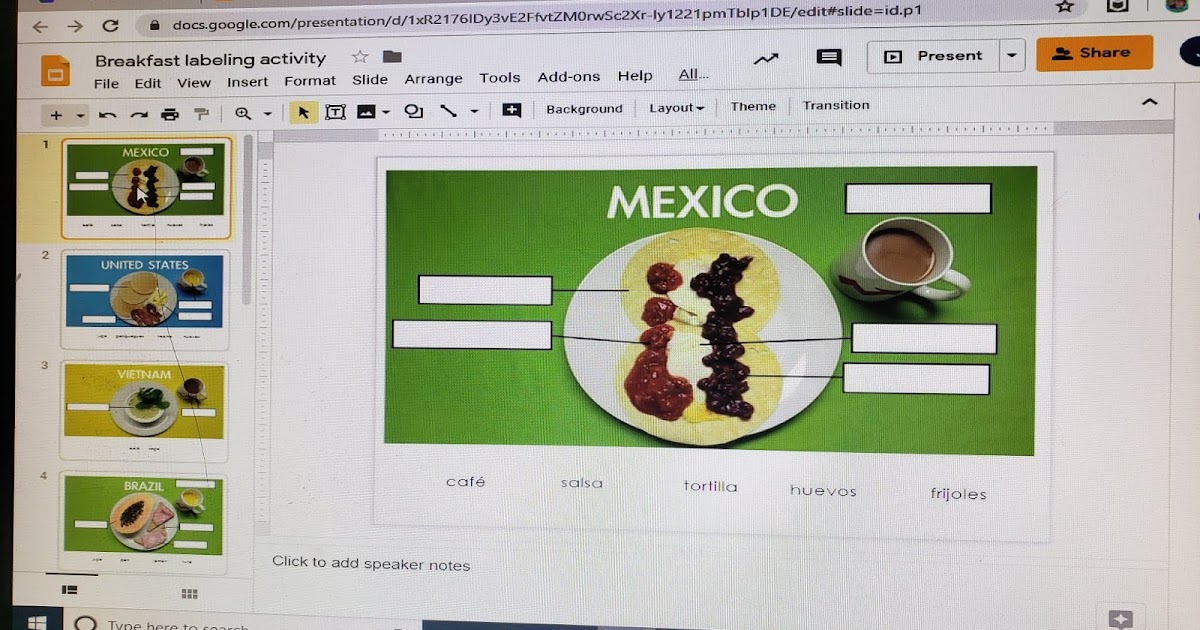Click the Undo icon

[110, 114]
